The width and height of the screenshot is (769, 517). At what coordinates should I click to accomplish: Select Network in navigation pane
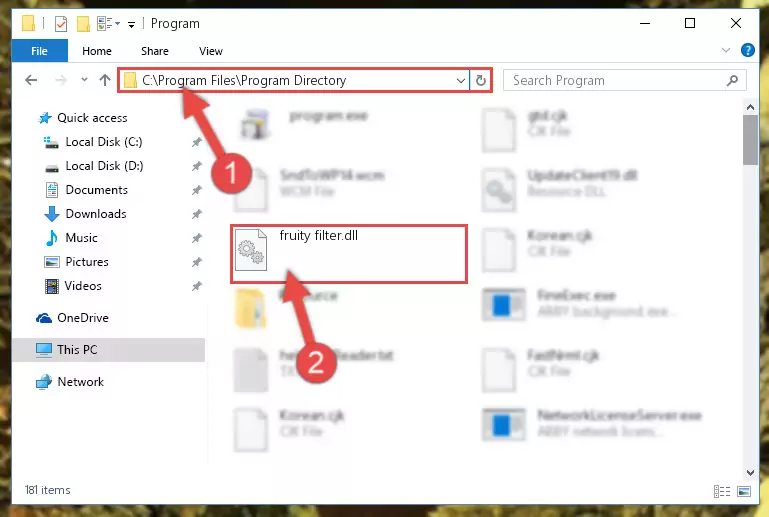(80, 382)
